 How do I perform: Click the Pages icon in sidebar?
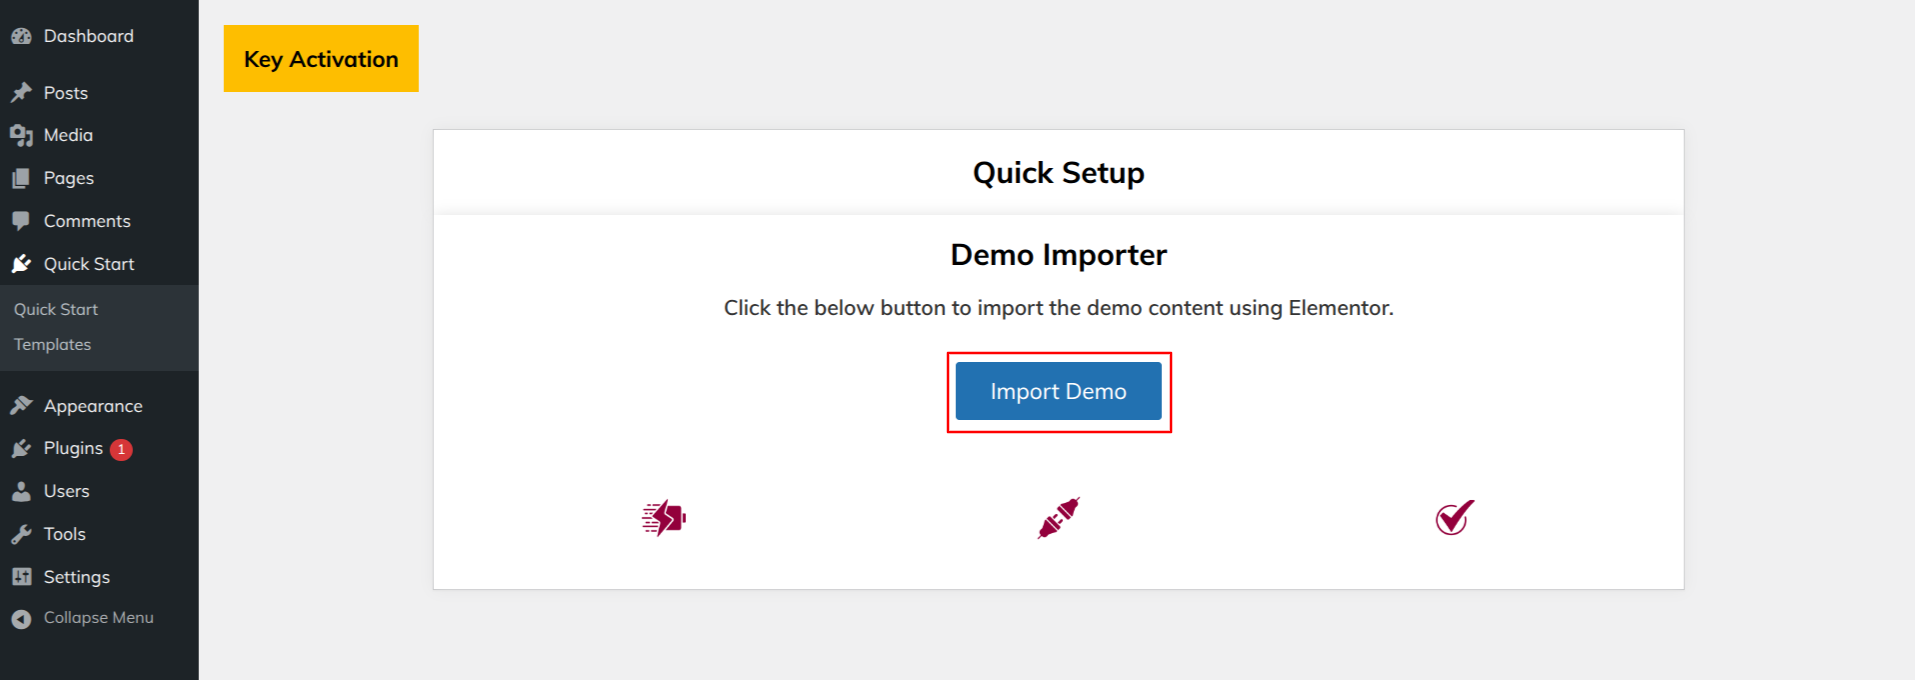(21, 179)
